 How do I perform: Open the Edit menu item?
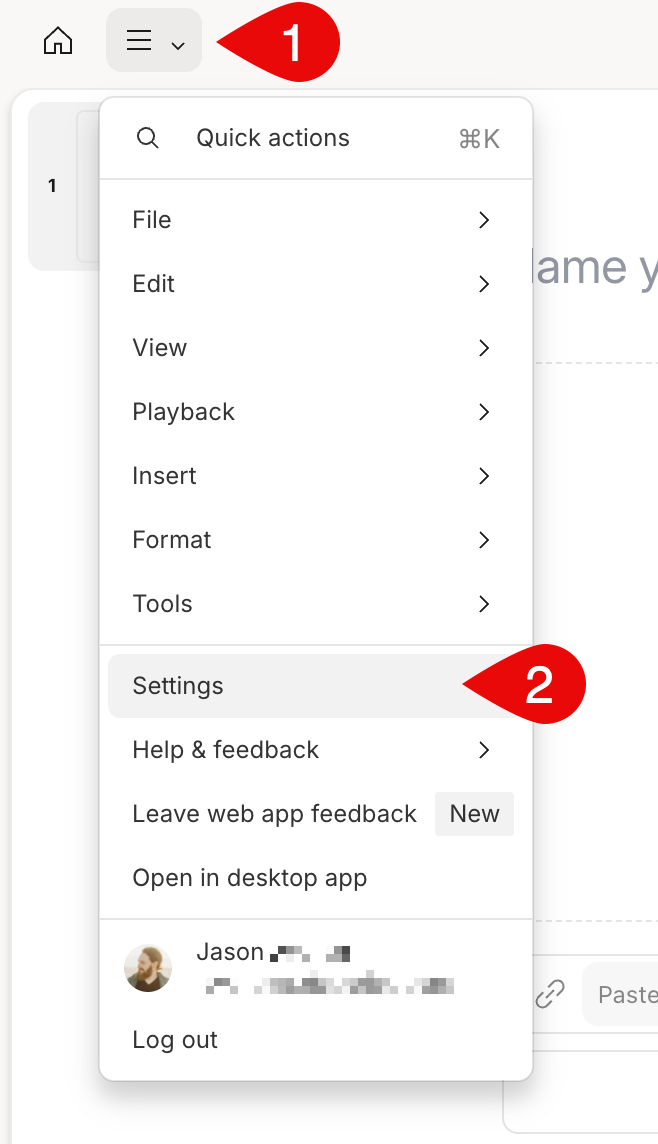click(x=316, y=284)
